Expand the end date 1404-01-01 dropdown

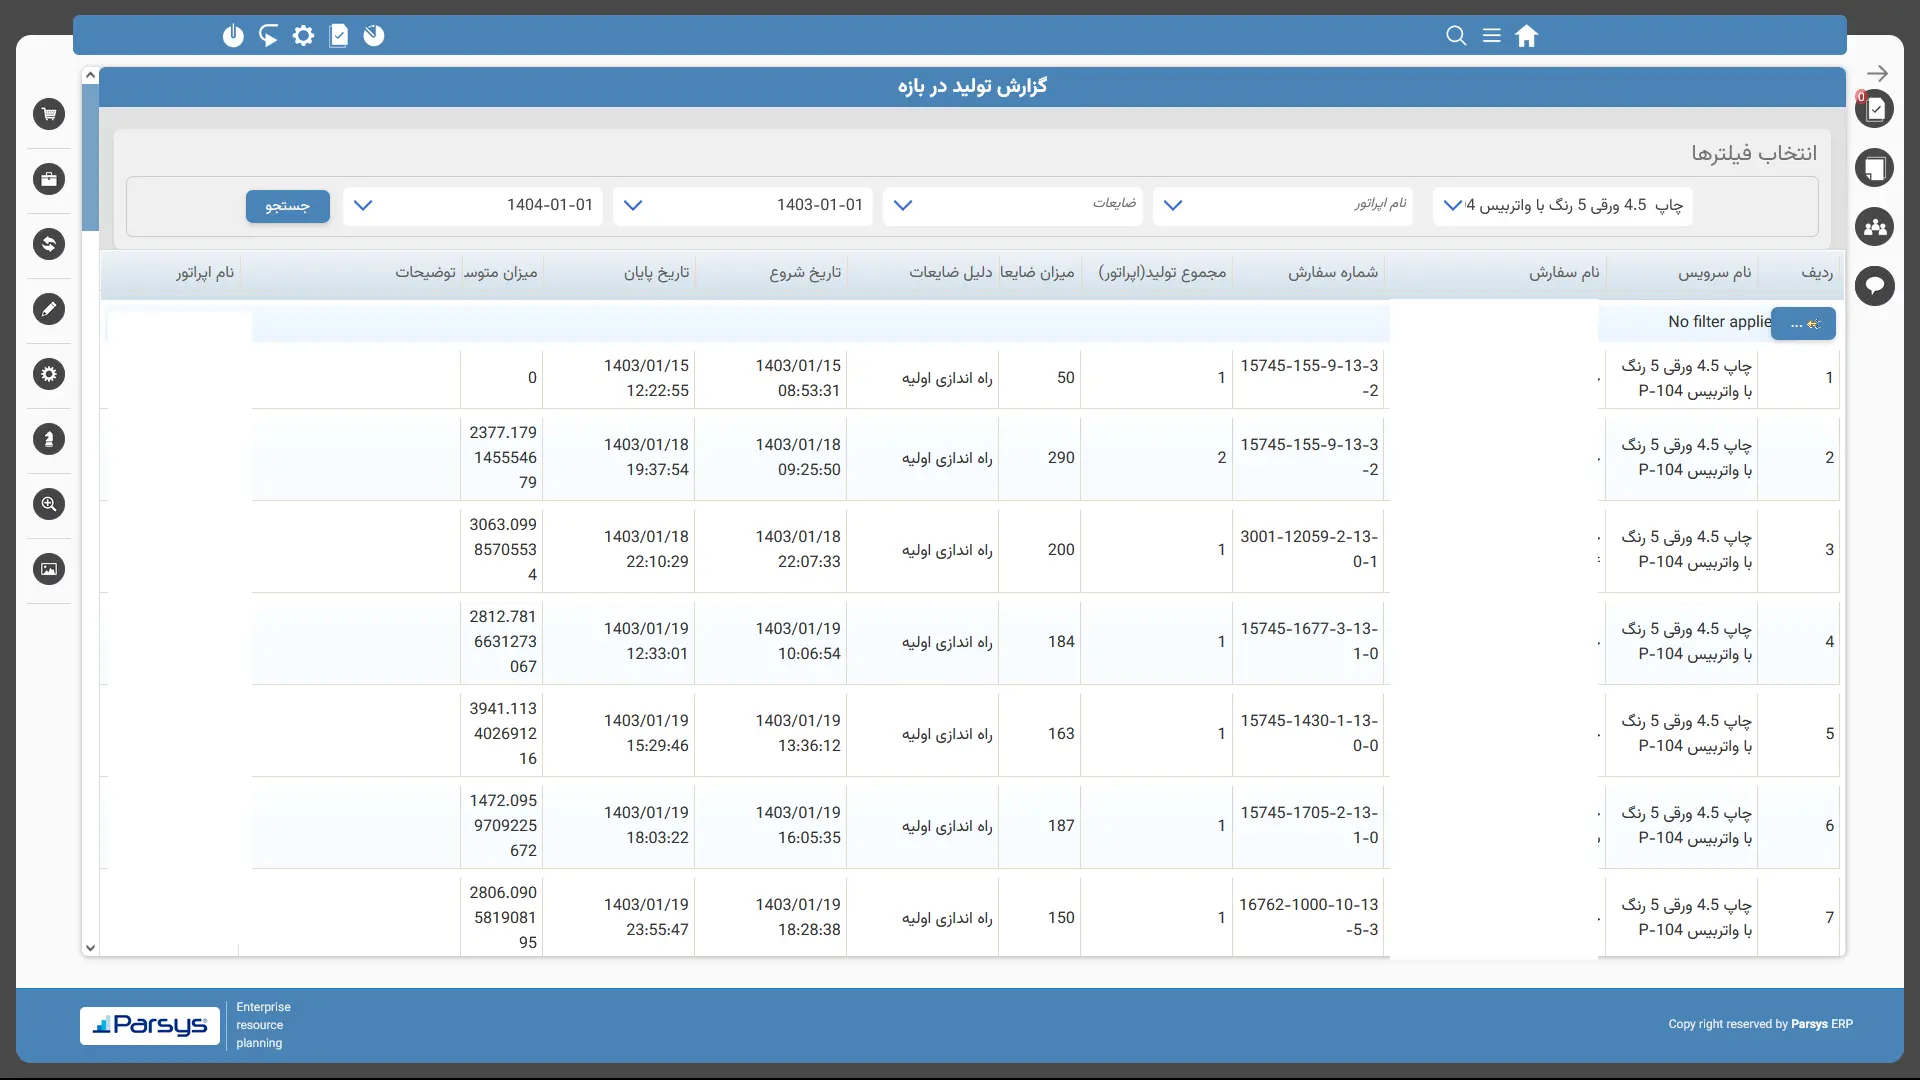363,205
